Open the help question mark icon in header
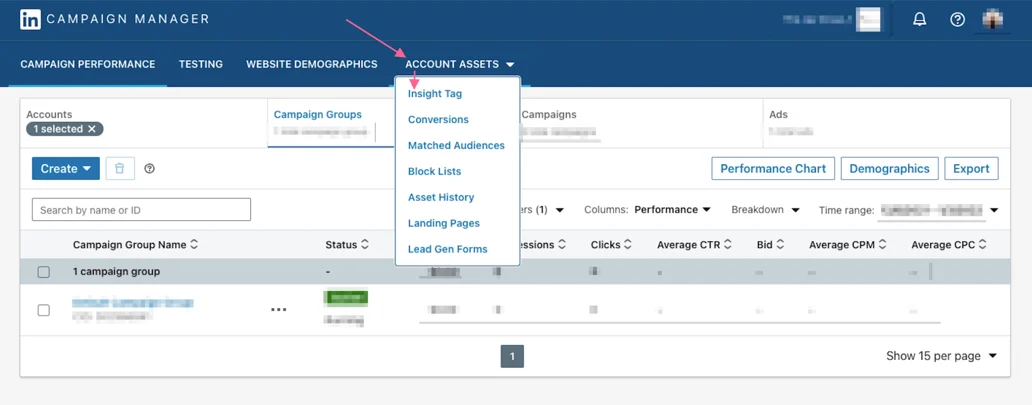1032x405 pixels. [957, 19]
